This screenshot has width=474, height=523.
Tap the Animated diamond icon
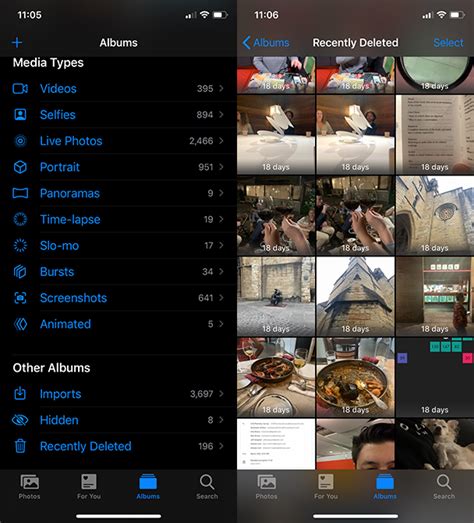pos(20,324)
